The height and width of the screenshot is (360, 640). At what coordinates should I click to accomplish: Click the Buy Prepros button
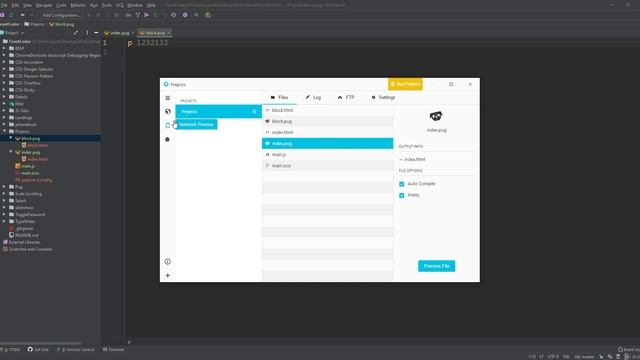405,84
